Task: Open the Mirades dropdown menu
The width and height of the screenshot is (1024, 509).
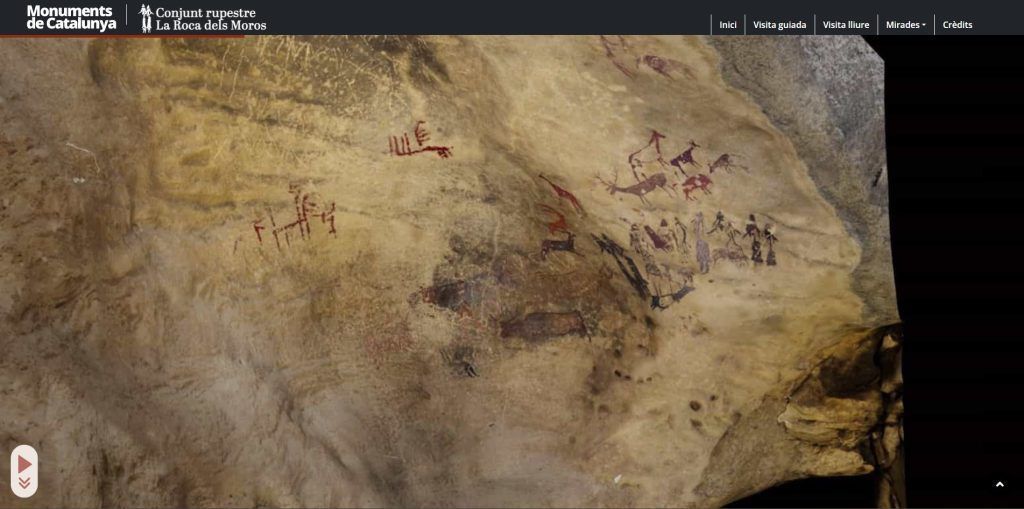Action: (x=905, y=25)
